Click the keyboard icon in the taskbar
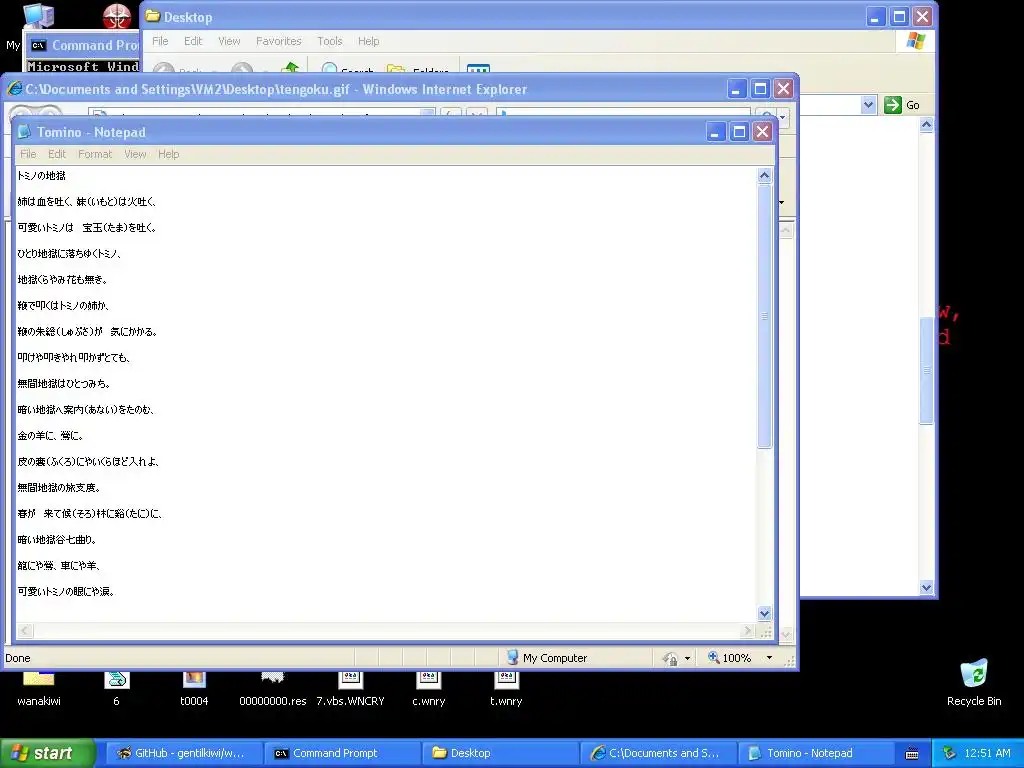 pos(912,754)
